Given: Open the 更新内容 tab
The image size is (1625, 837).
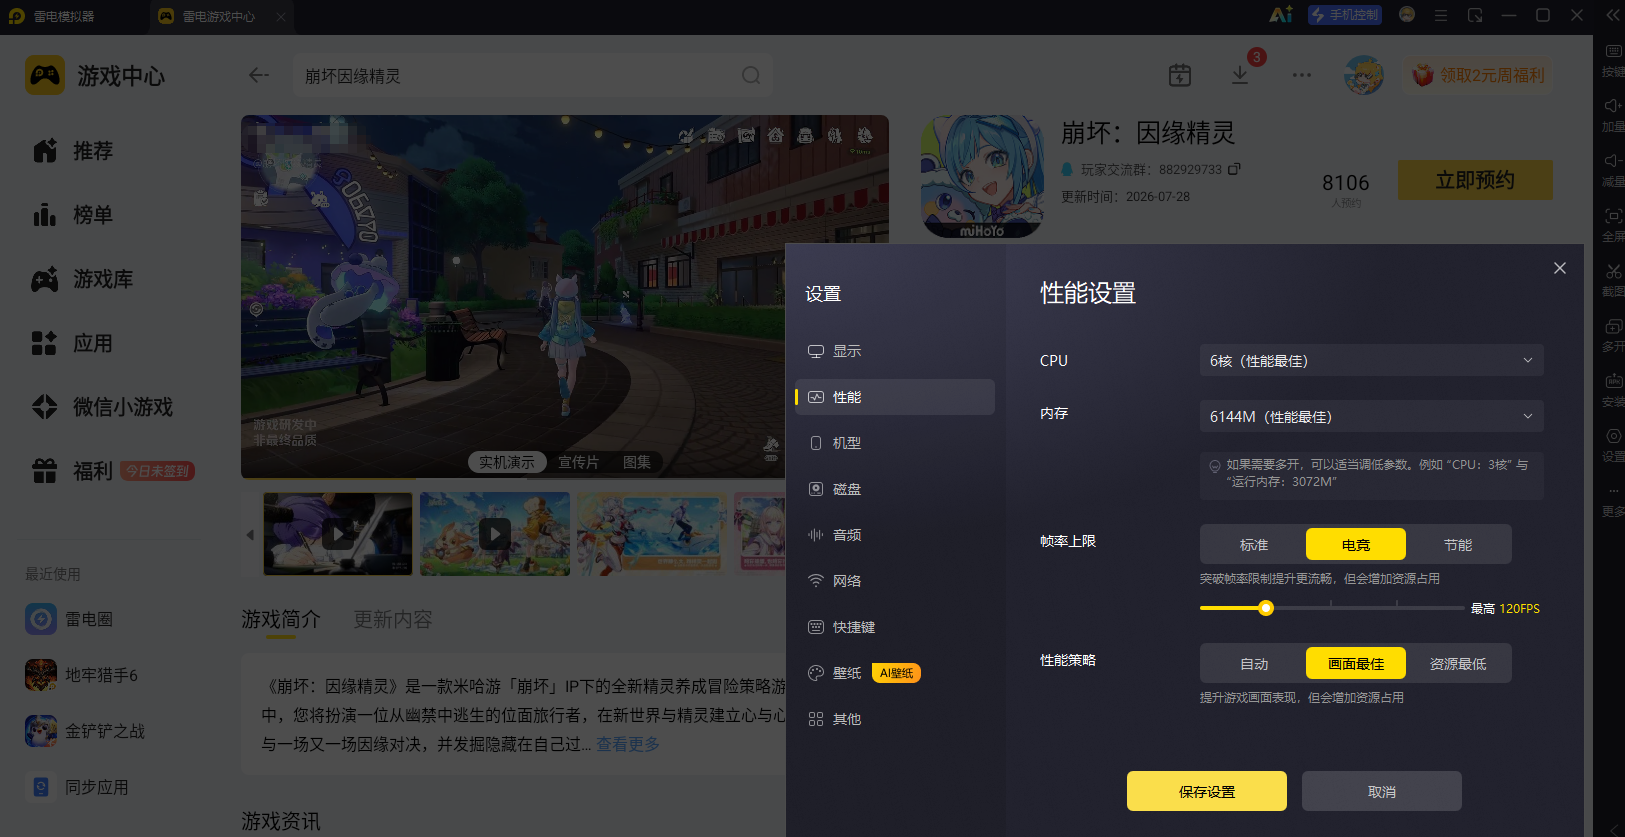Looking at the screenshot, I should click(x=393, y=619).
